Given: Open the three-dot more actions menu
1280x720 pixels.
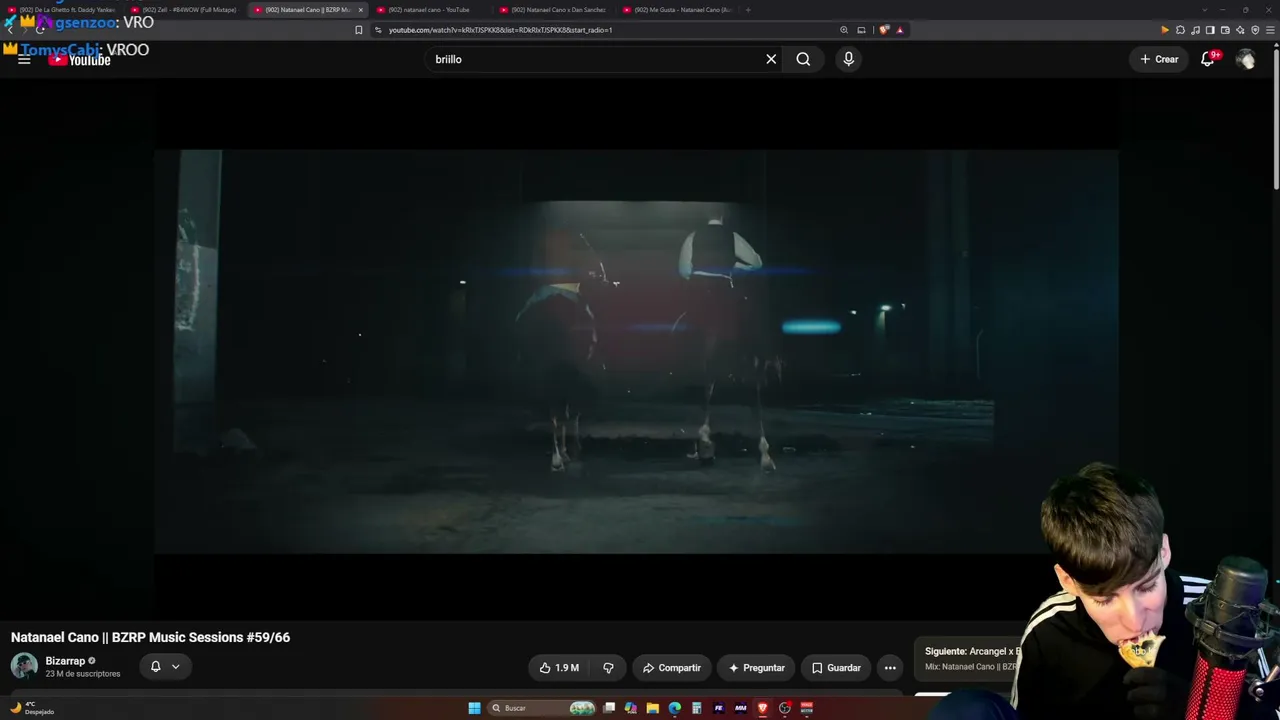Looking at the screenshot, I should [890, 667].
